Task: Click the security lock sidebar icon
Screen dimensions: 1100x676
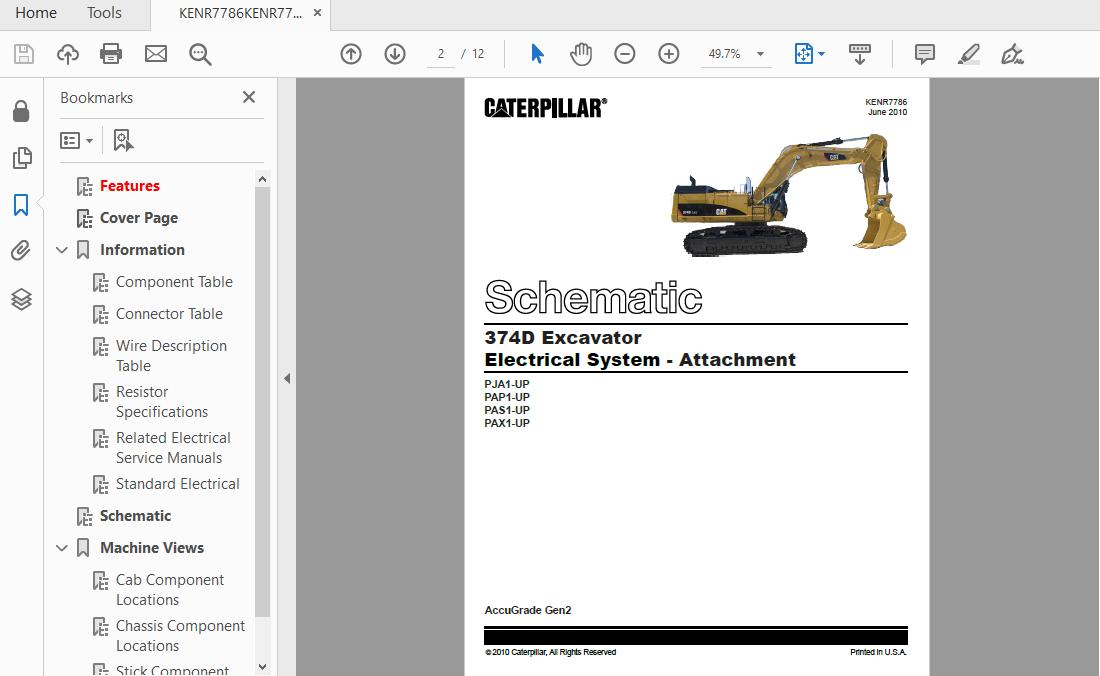Action: pos(21,111)
